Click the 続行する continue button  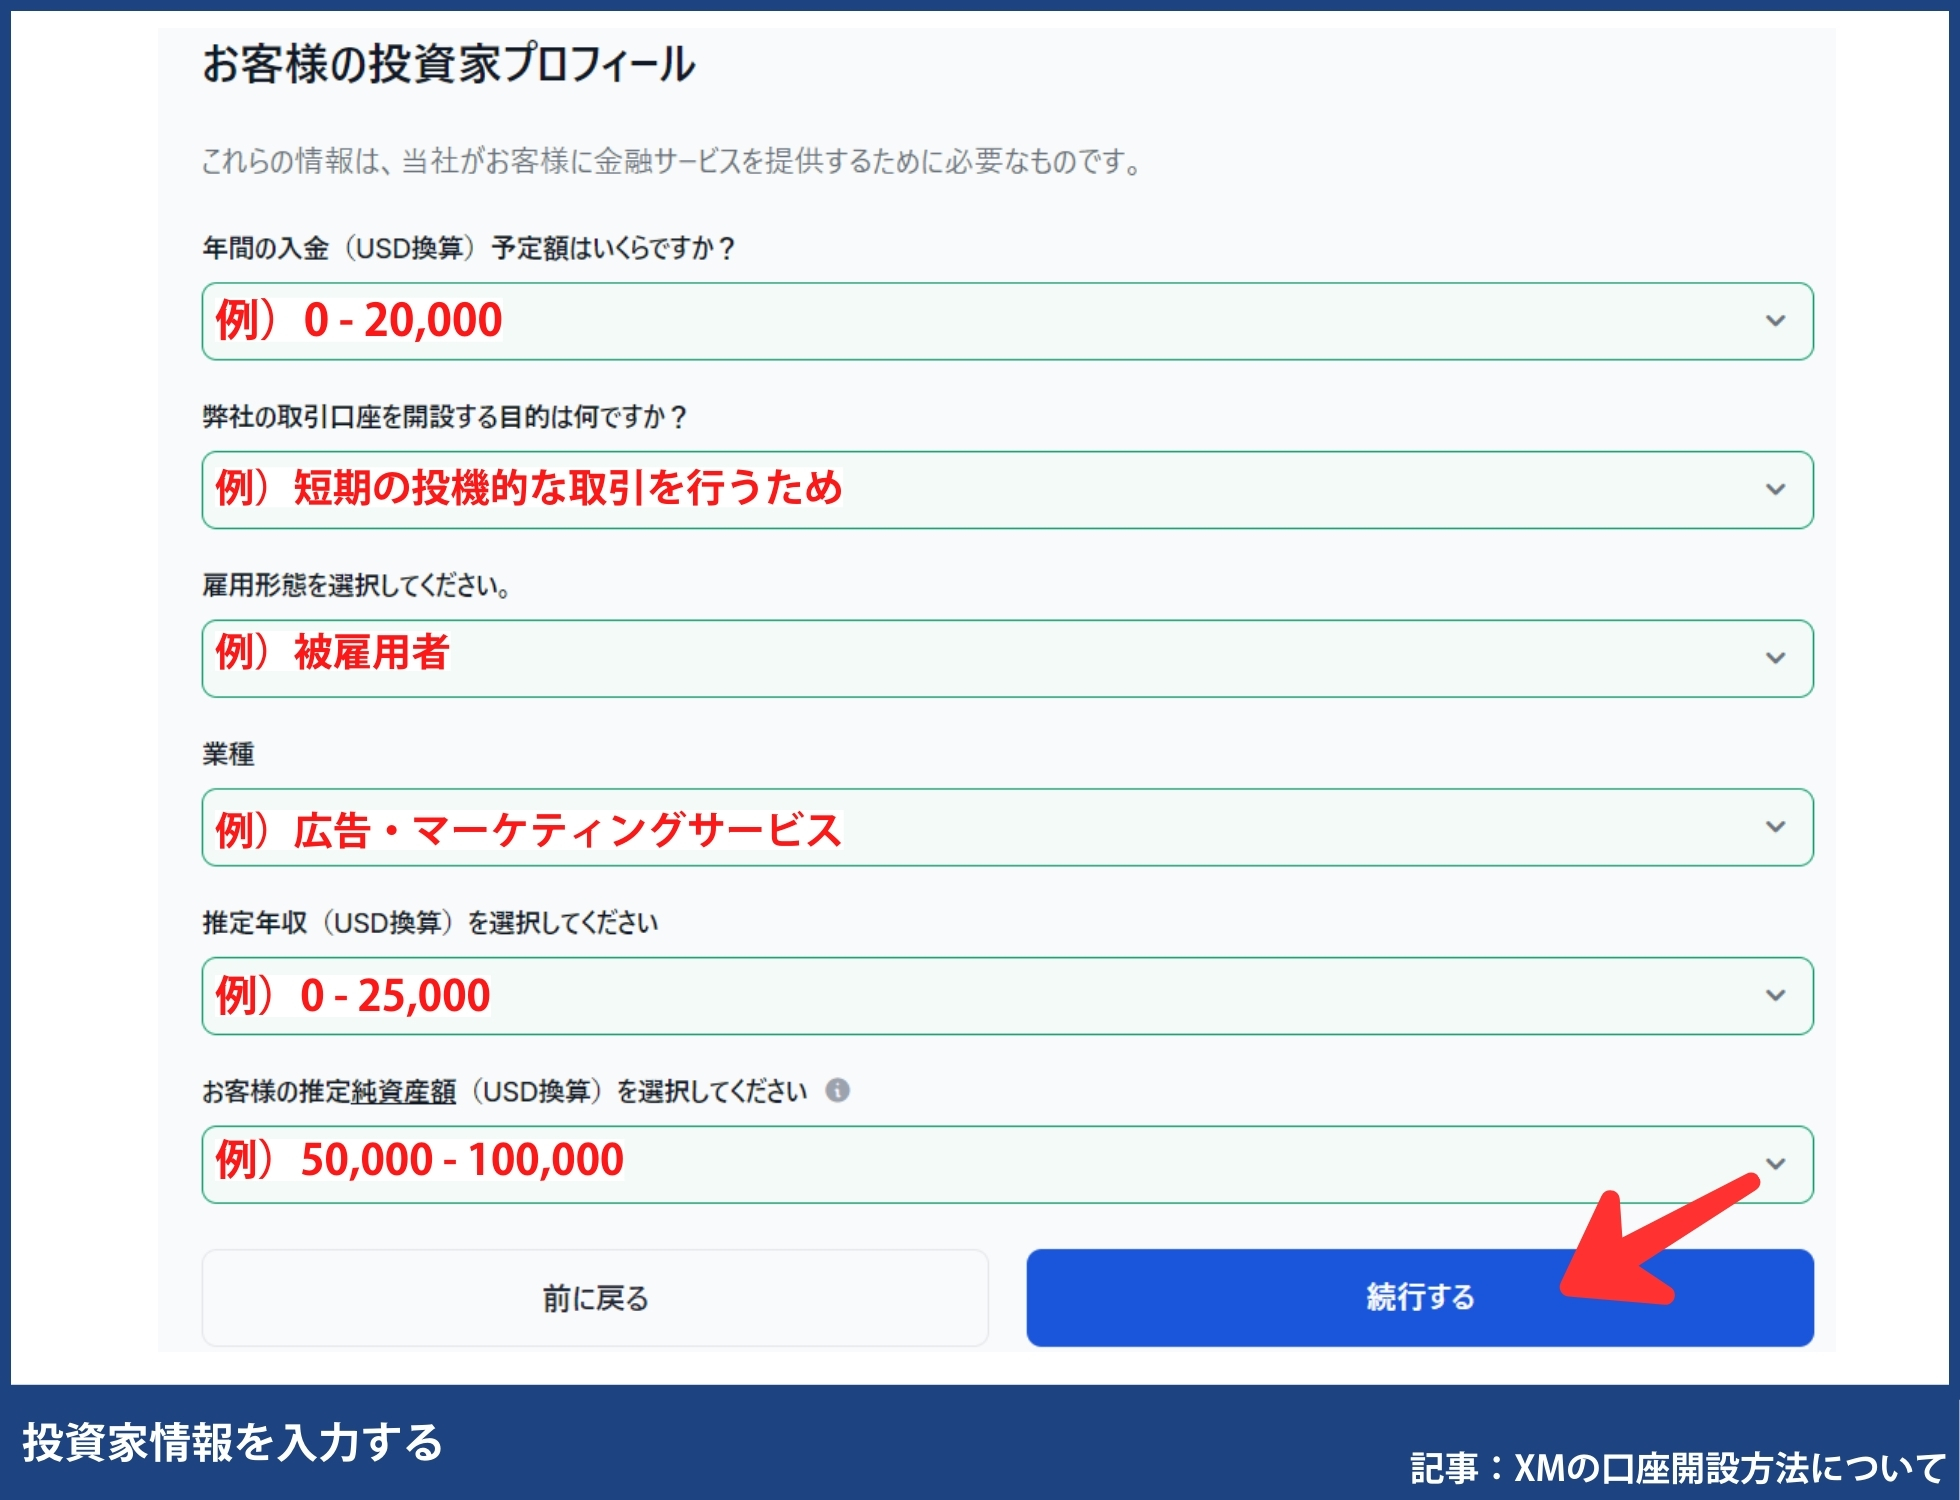pyautogui.click(x=1420, y=1297)
